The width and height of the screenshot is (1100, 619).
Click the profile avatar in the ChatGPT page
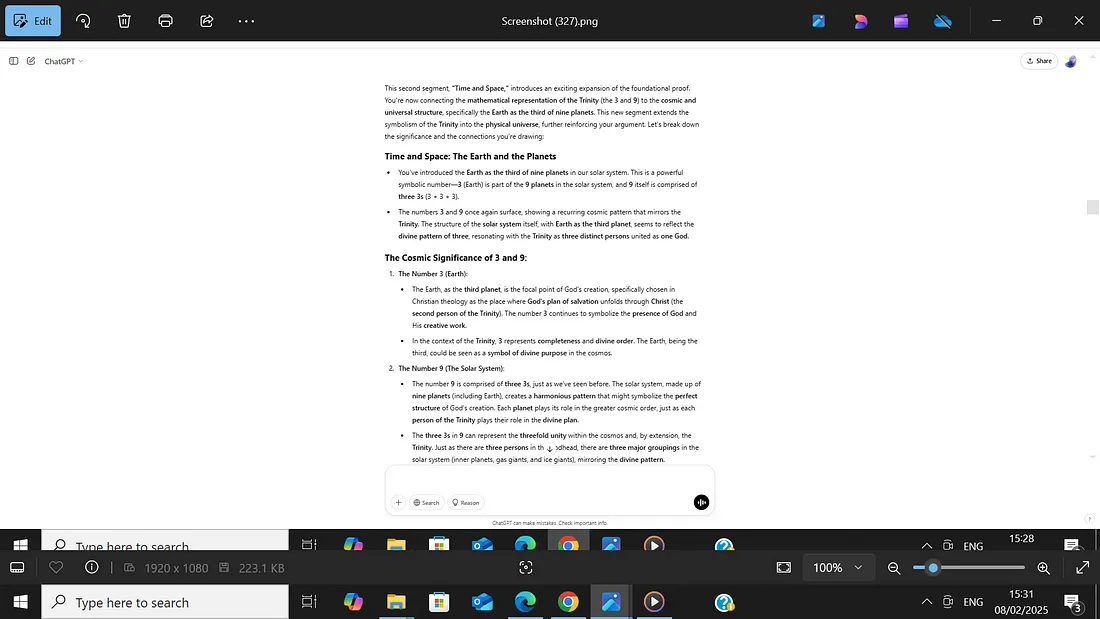point(1071,62)
